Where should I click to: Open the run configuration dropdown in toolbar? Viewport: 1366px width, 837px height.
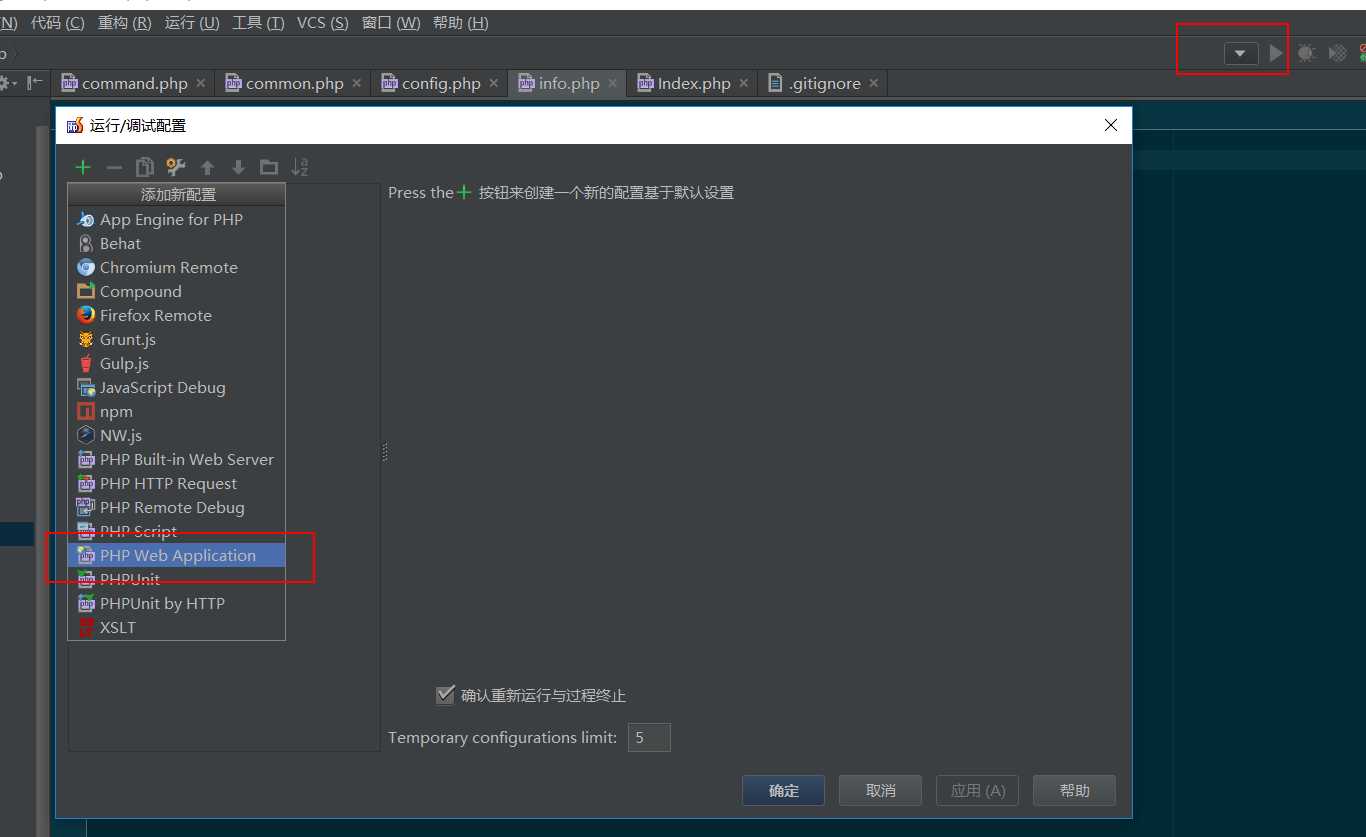coord(1241,53)
